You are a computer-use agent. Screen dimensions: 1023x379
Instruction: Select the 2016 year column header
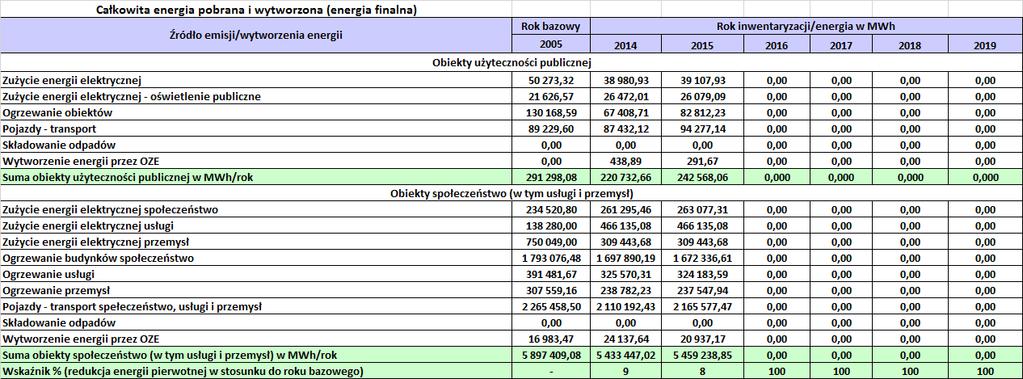click(x=776, y=45)
